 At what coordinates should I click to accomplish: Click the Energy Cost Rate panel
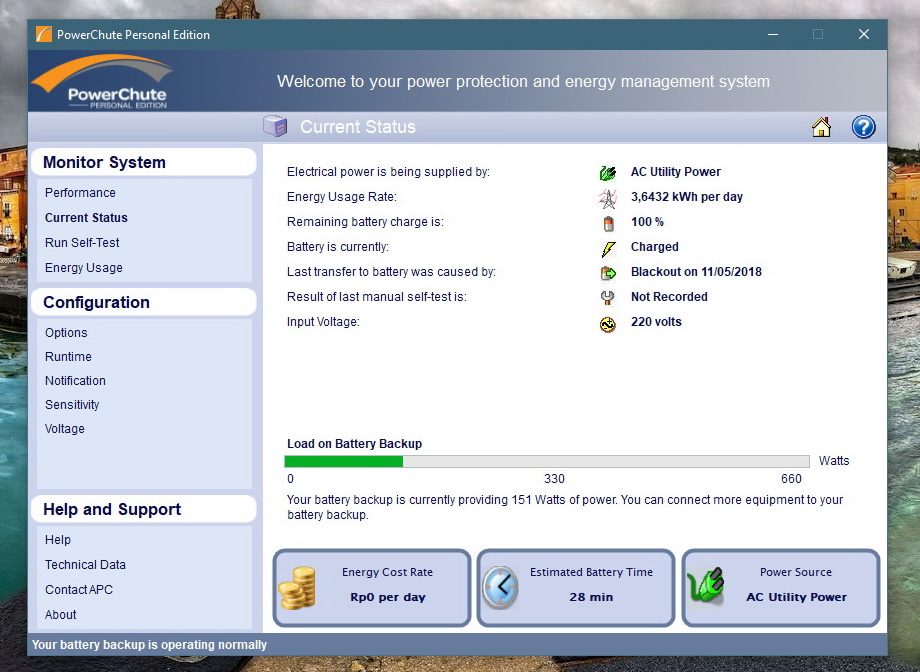pyautogui.click(x=371, y=587)
